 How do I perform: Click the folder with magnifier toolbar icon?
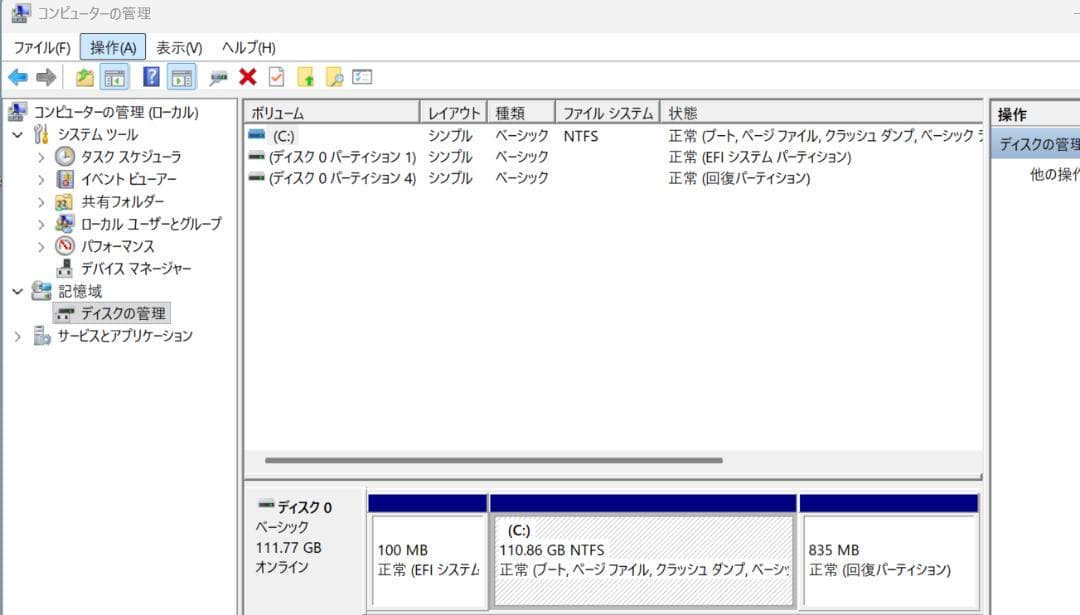point(336,77)
